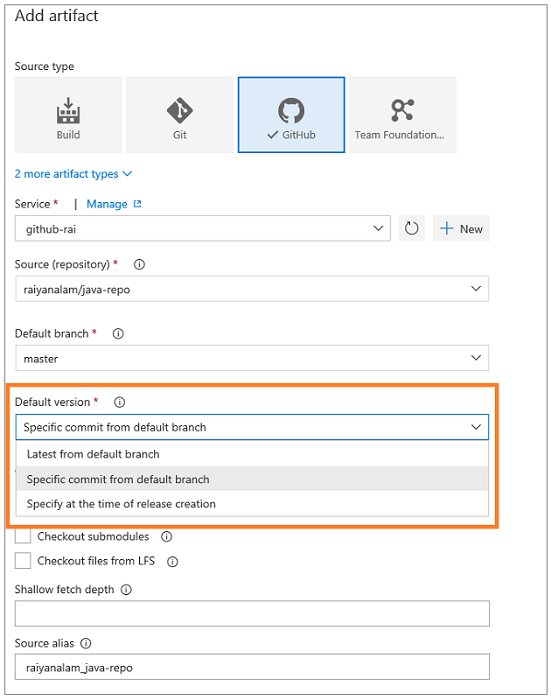Select Specify at the time of release creation

click(x=252, y=504)
